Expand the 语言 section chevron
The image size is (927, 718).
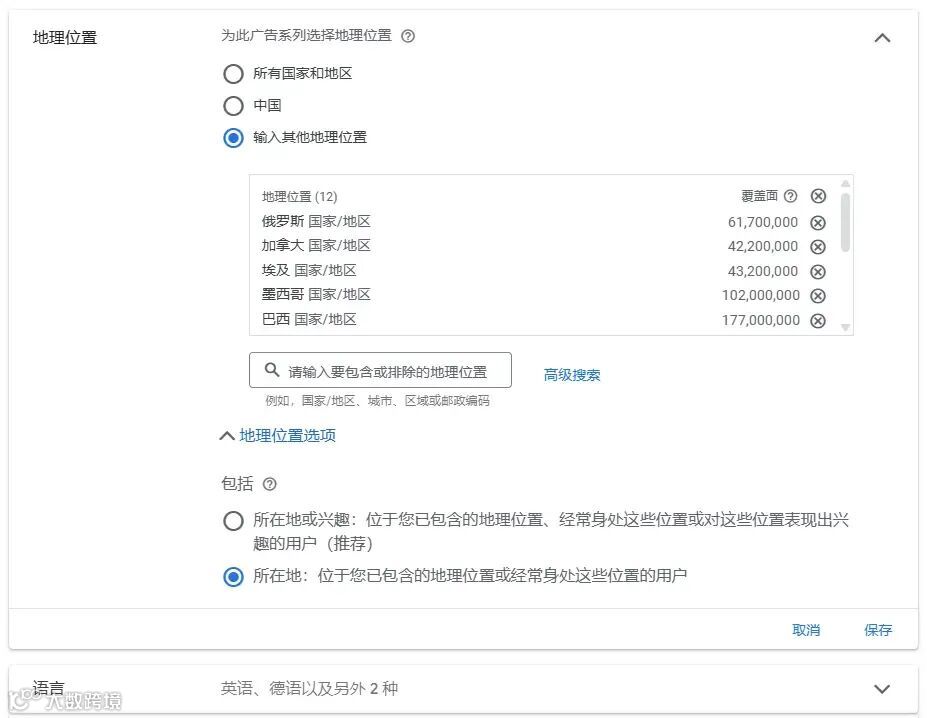pos(882,689)
